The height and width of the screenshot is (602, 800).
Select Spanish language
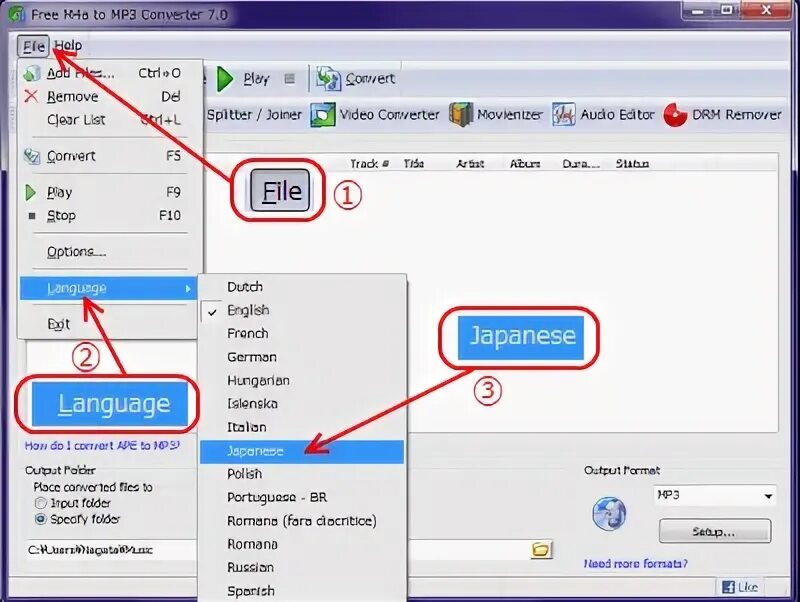point(302,591)
